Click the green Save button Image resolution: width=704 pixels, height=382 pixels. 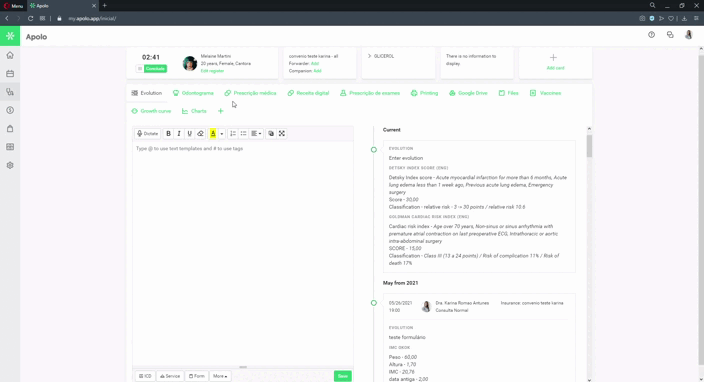(343, 376)
